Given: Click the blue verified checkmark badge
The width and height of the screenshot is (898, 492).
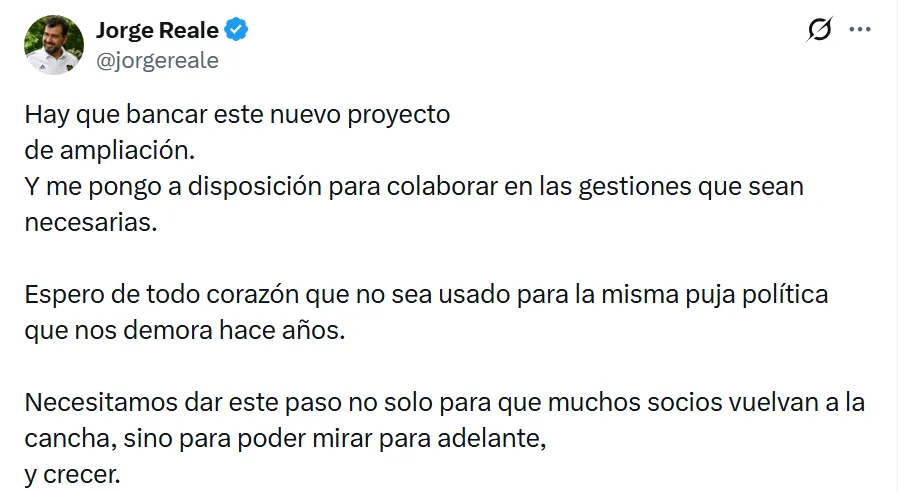Looking at the screenshot, I should (x=236, y=31).
